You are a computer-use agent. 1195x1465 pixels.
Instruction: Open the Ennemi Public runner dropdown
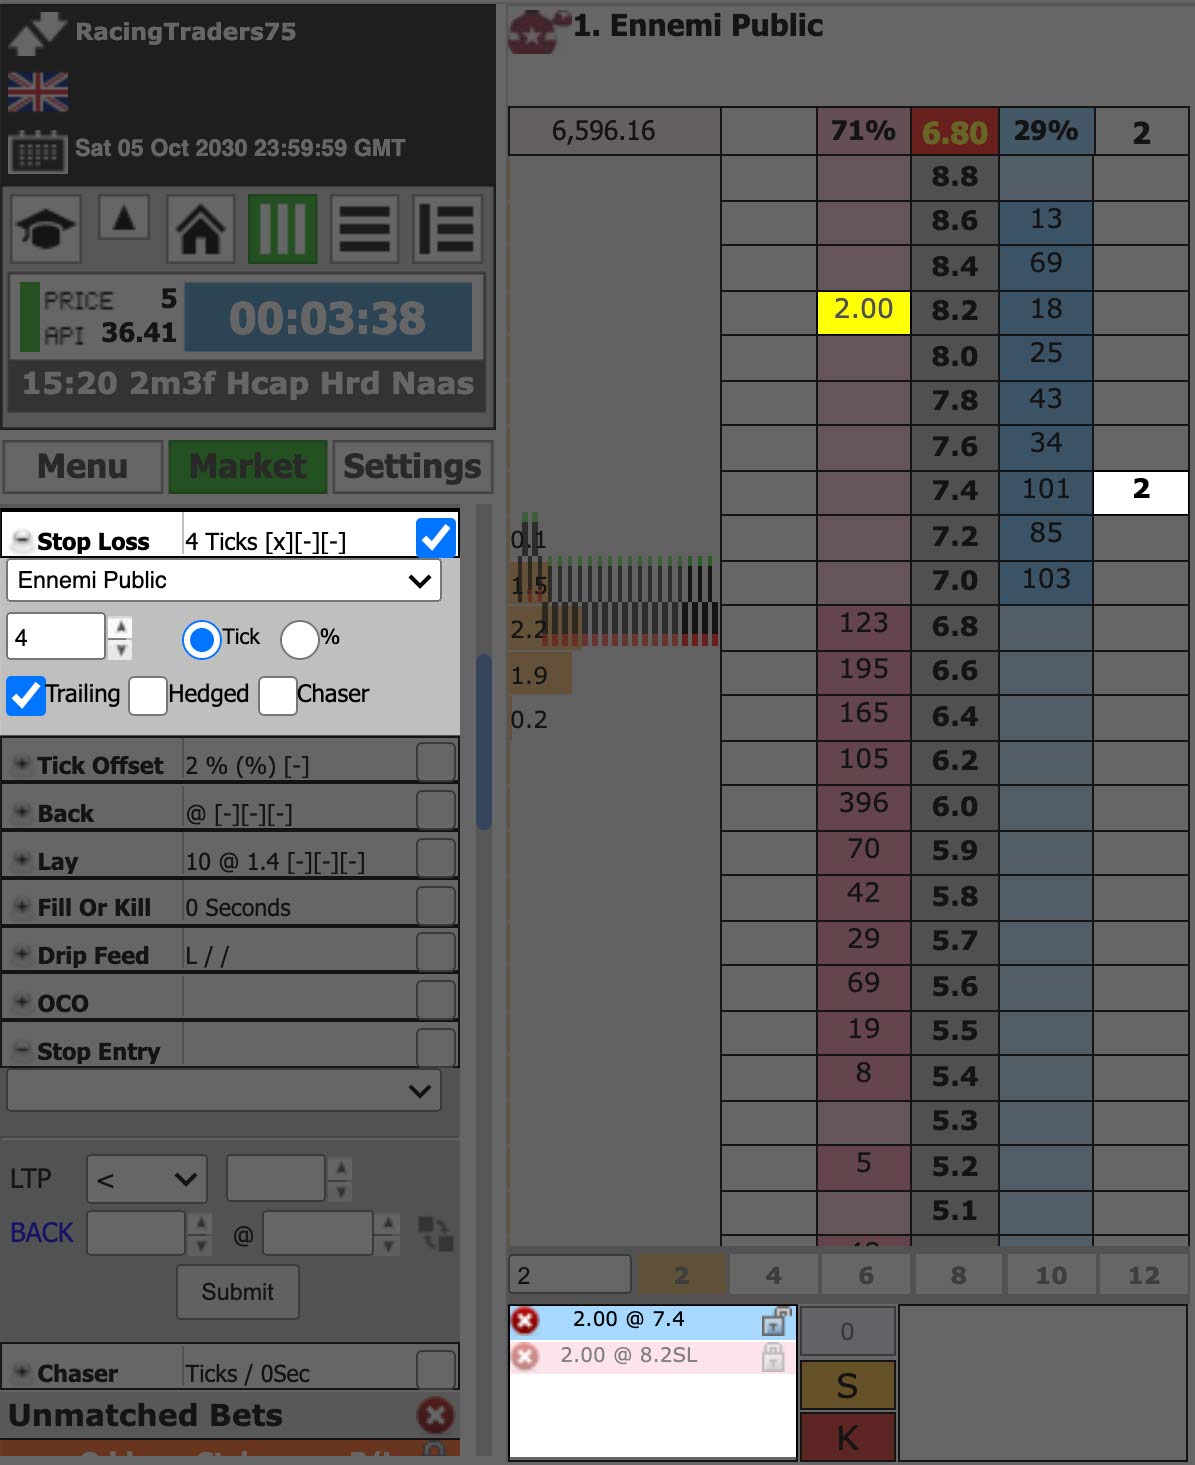coord(224,581)
